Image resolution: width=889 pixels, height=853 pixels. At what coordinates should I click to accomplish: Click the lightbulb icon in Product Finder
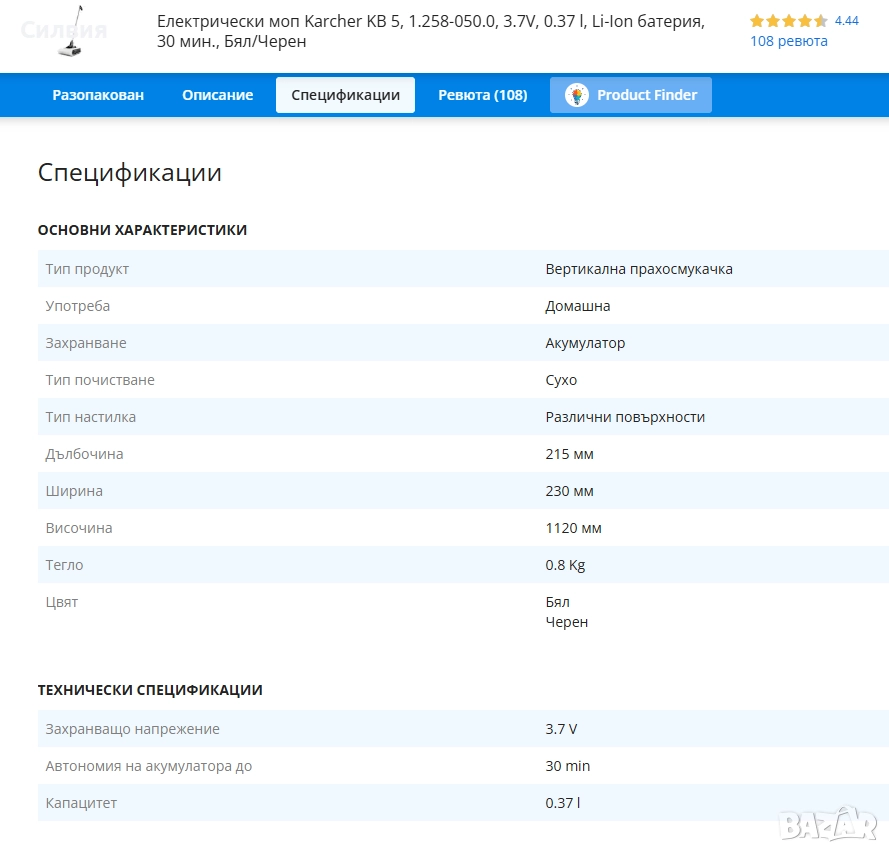click(577, 95)
